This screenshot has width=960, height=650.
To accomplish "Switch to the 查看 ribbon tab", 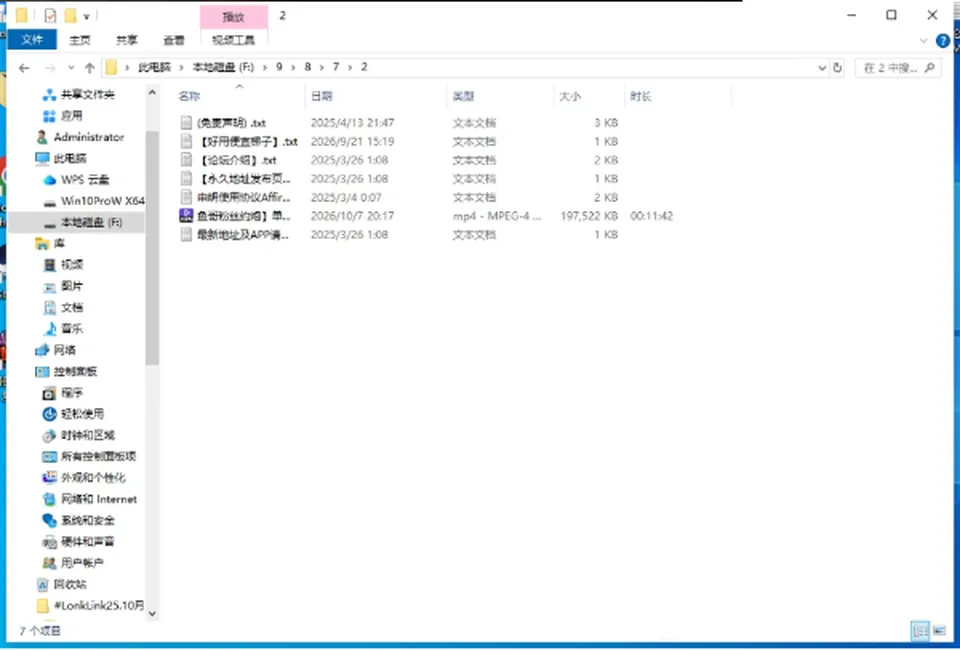I will point(174,40).
